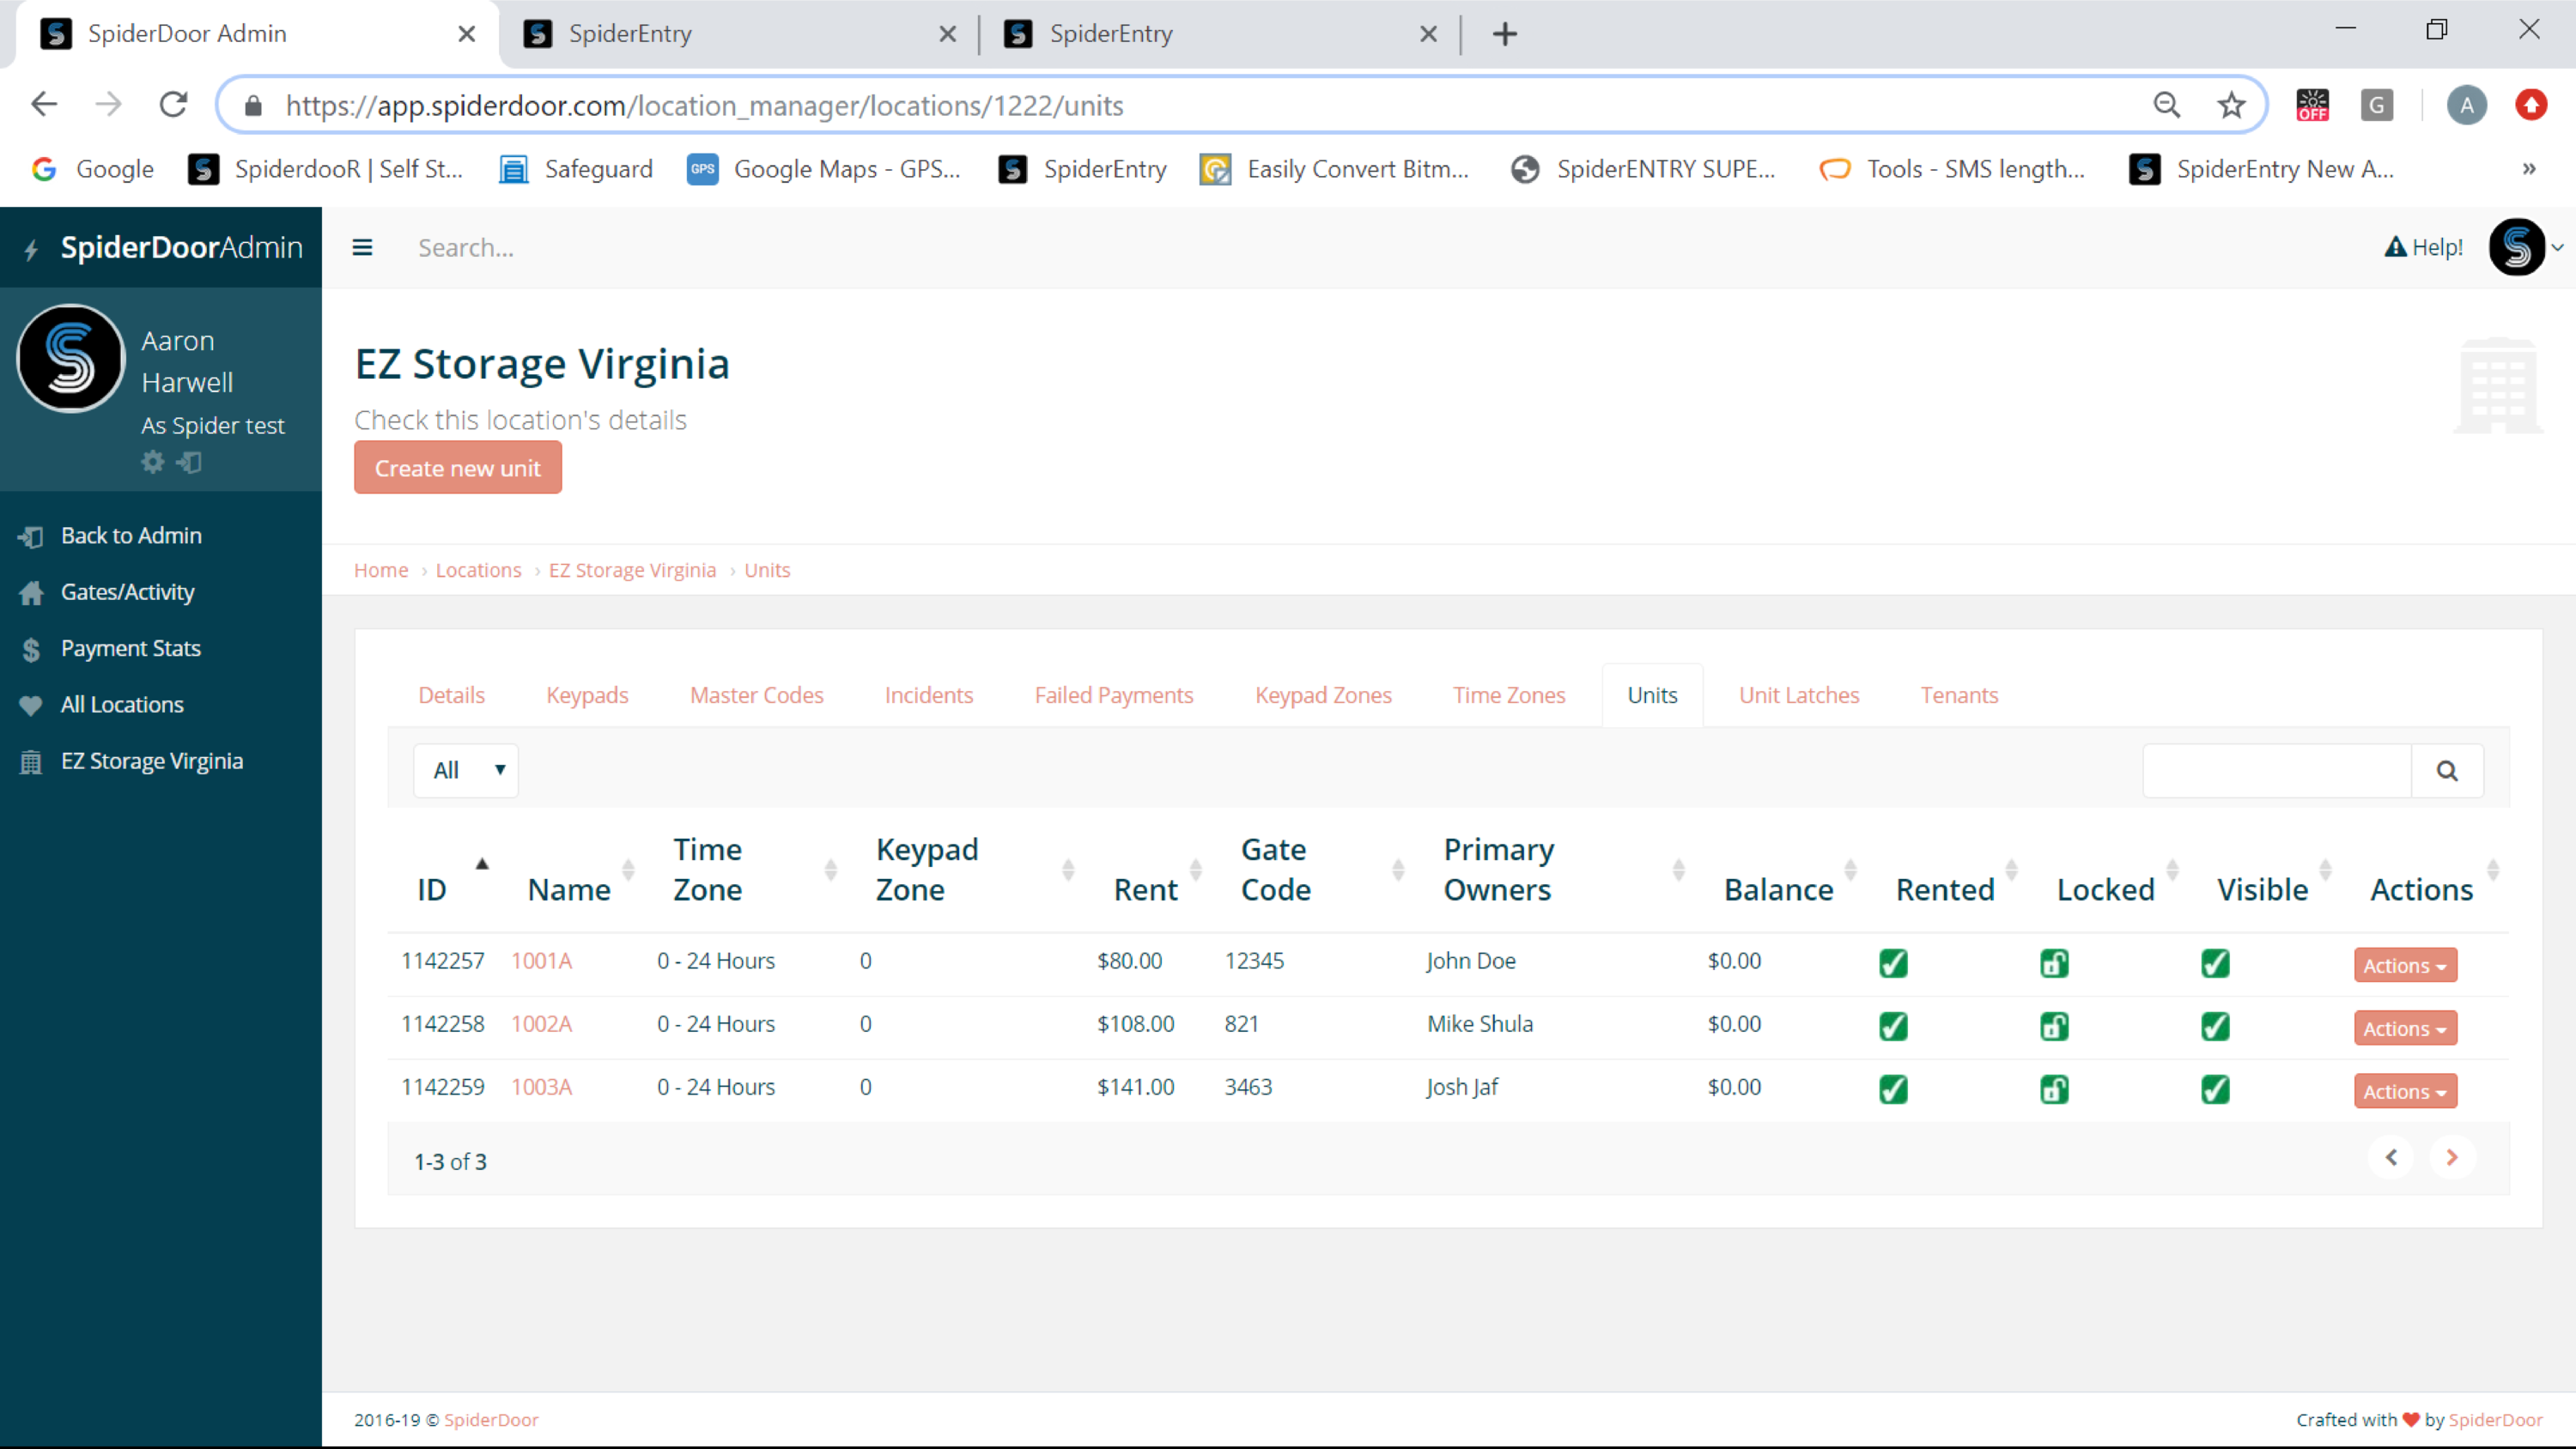
Task: Open Gates/Activity in sidebar
Action: point(127,592)
